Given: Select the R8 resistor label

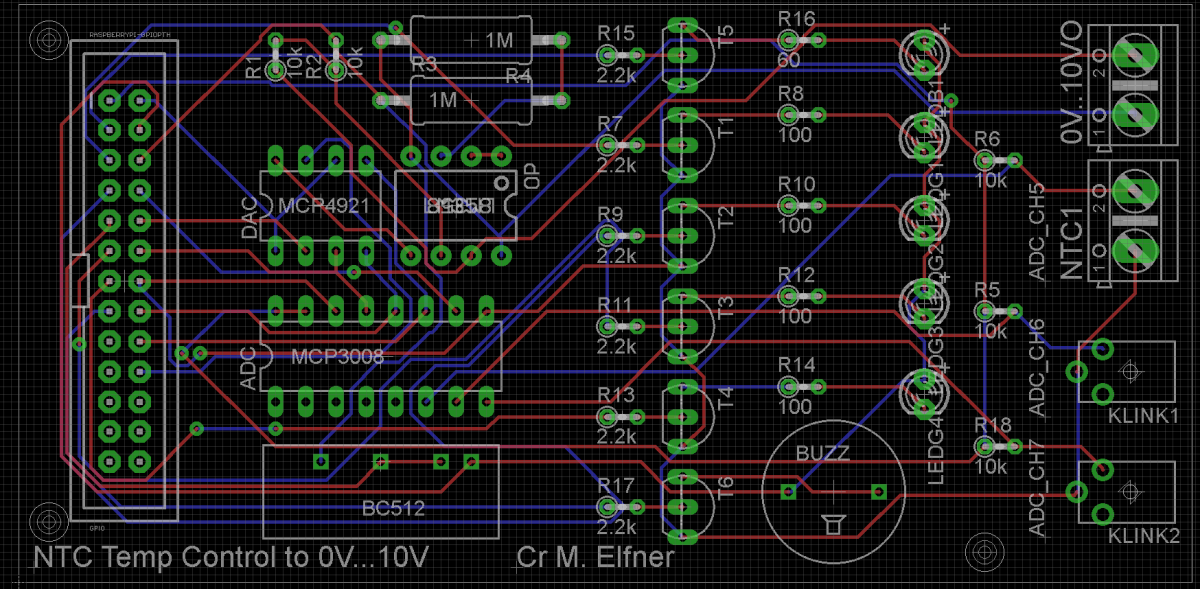Looking at the screenshot, I should [790, 94].
